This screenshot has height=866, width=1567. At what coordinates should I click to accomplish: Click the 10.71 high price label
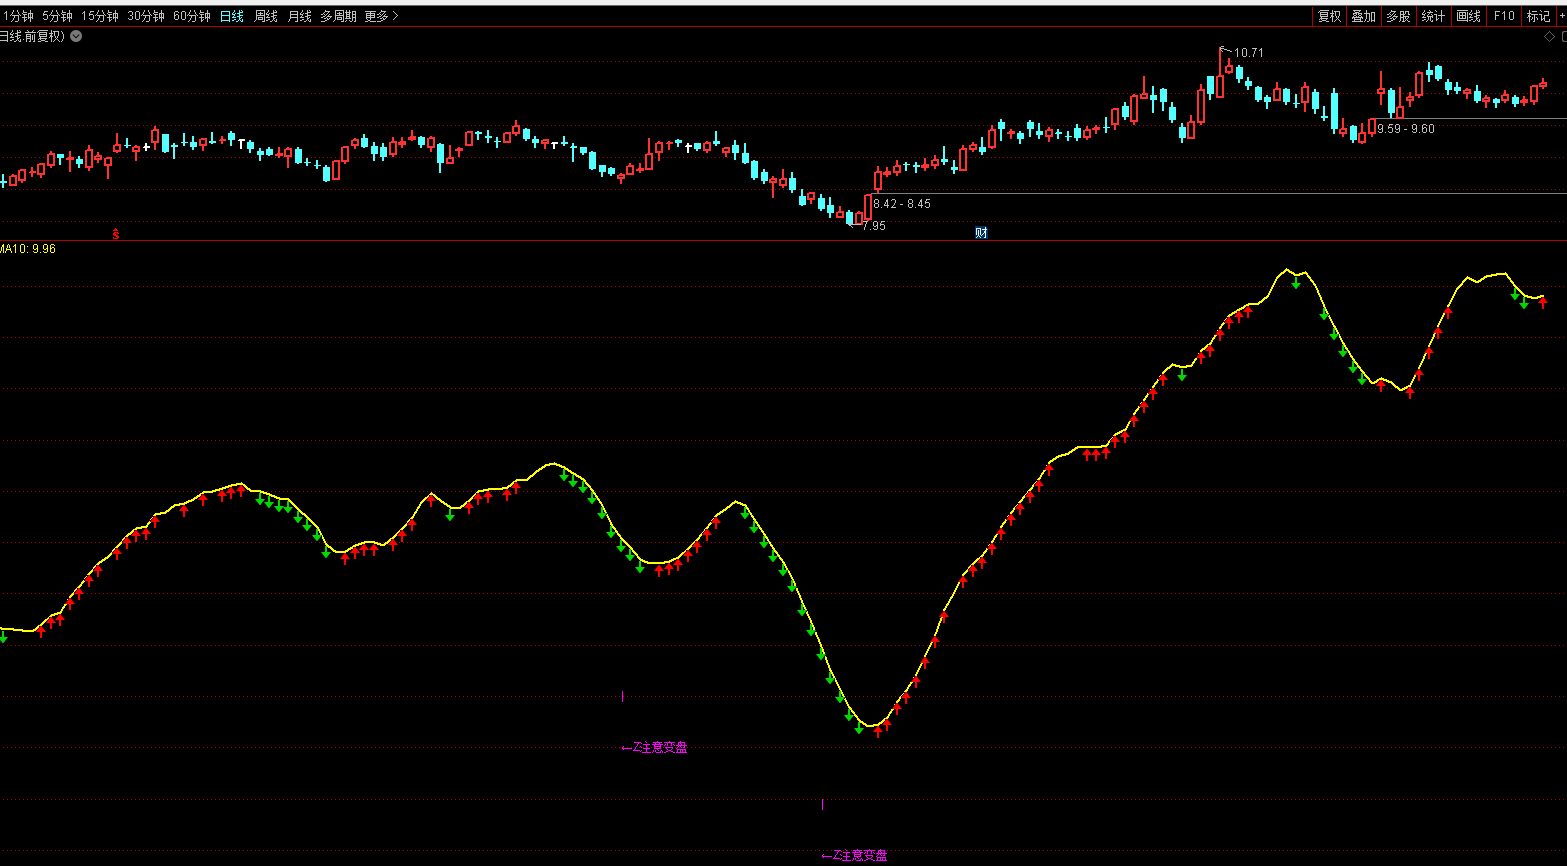coord(1248,53)
